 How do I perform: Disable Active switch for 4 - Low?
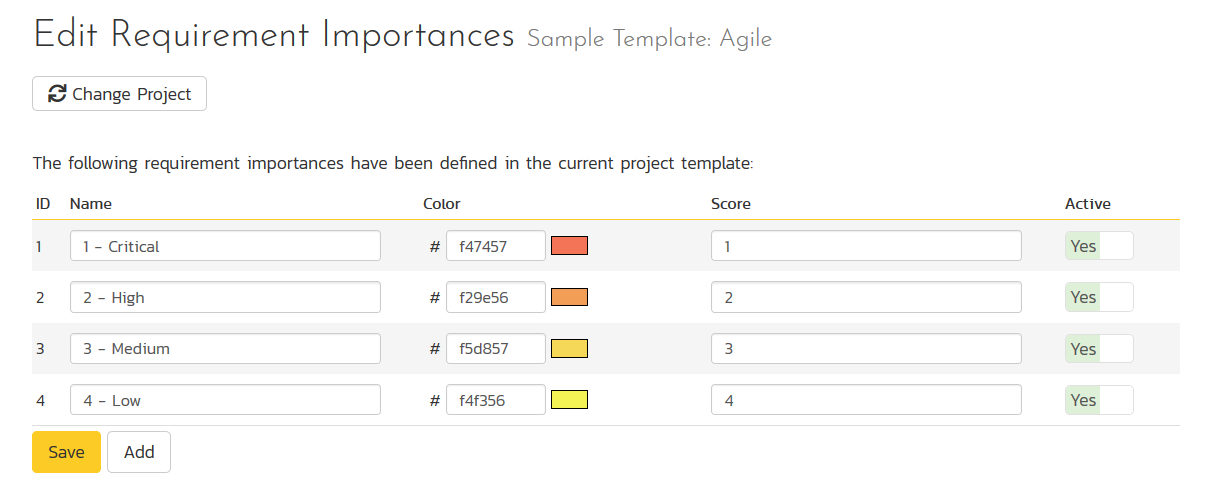1099,400
